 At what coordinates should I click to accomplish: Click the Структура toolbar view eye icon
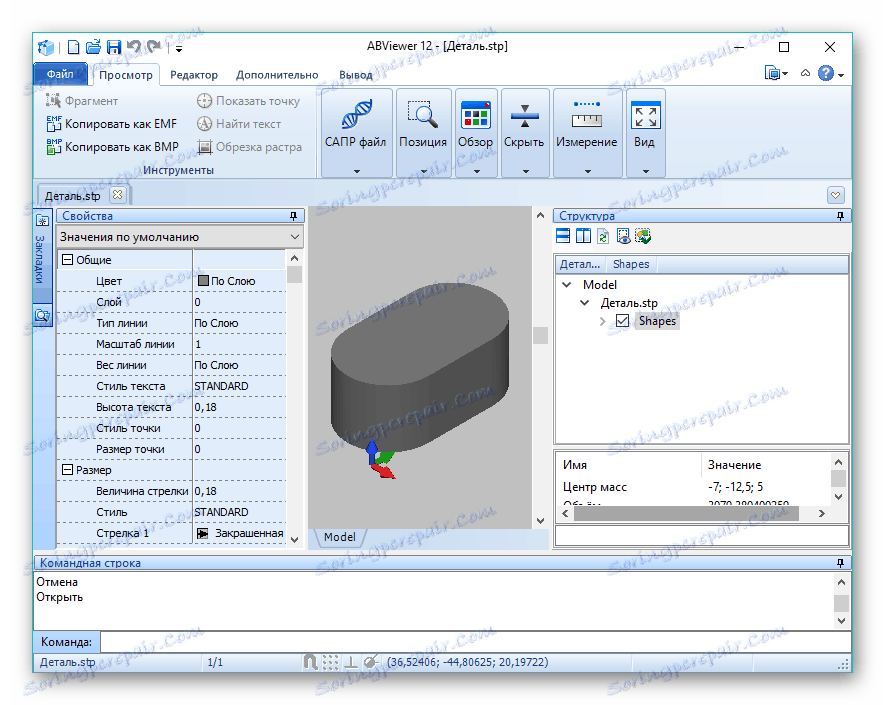point(623,236)
